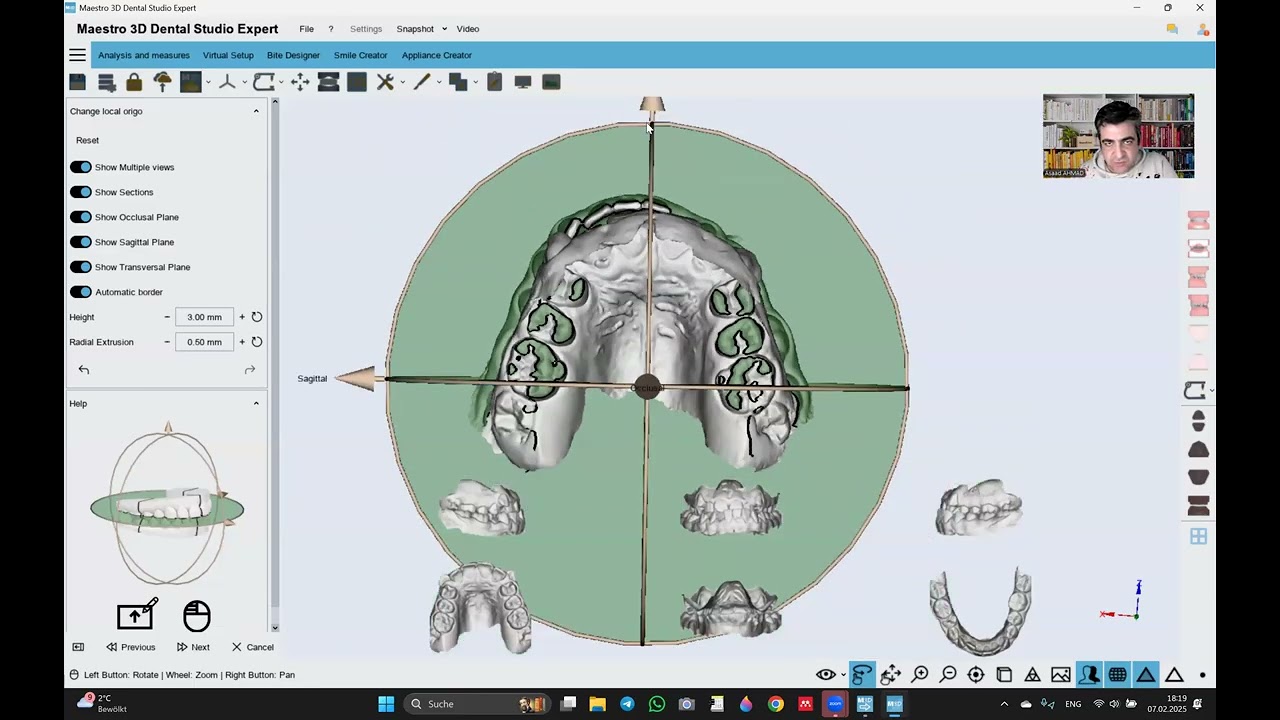Switch to Bite Designer tab
This screenshot has width=1280, height=720.
click(293, 55)
